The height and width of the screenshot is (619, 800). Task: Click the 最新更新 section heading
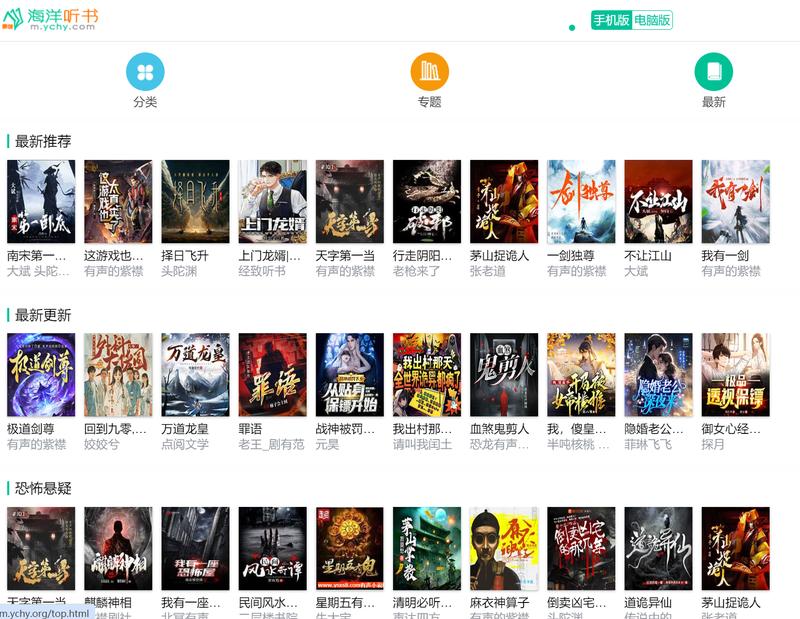click(x=43, y=315)
